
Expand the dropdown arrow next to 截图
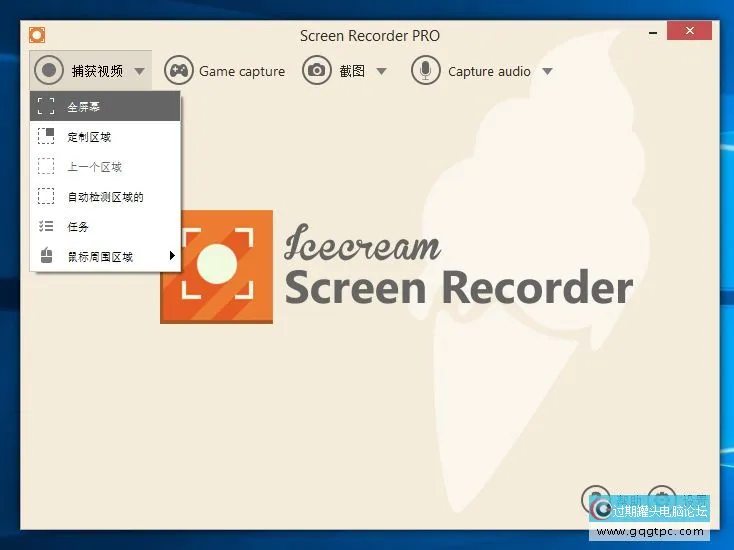(x=384, y=72)
